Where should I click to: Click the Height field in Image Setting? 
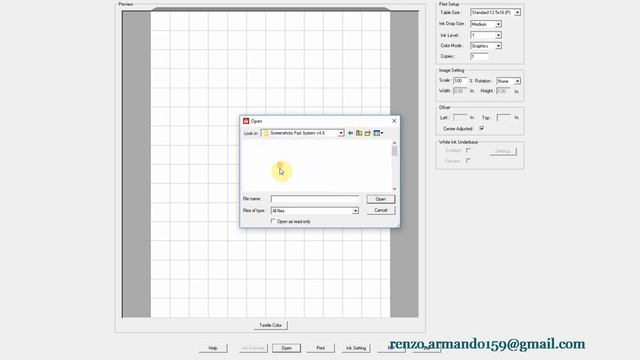tap(503, 91)
